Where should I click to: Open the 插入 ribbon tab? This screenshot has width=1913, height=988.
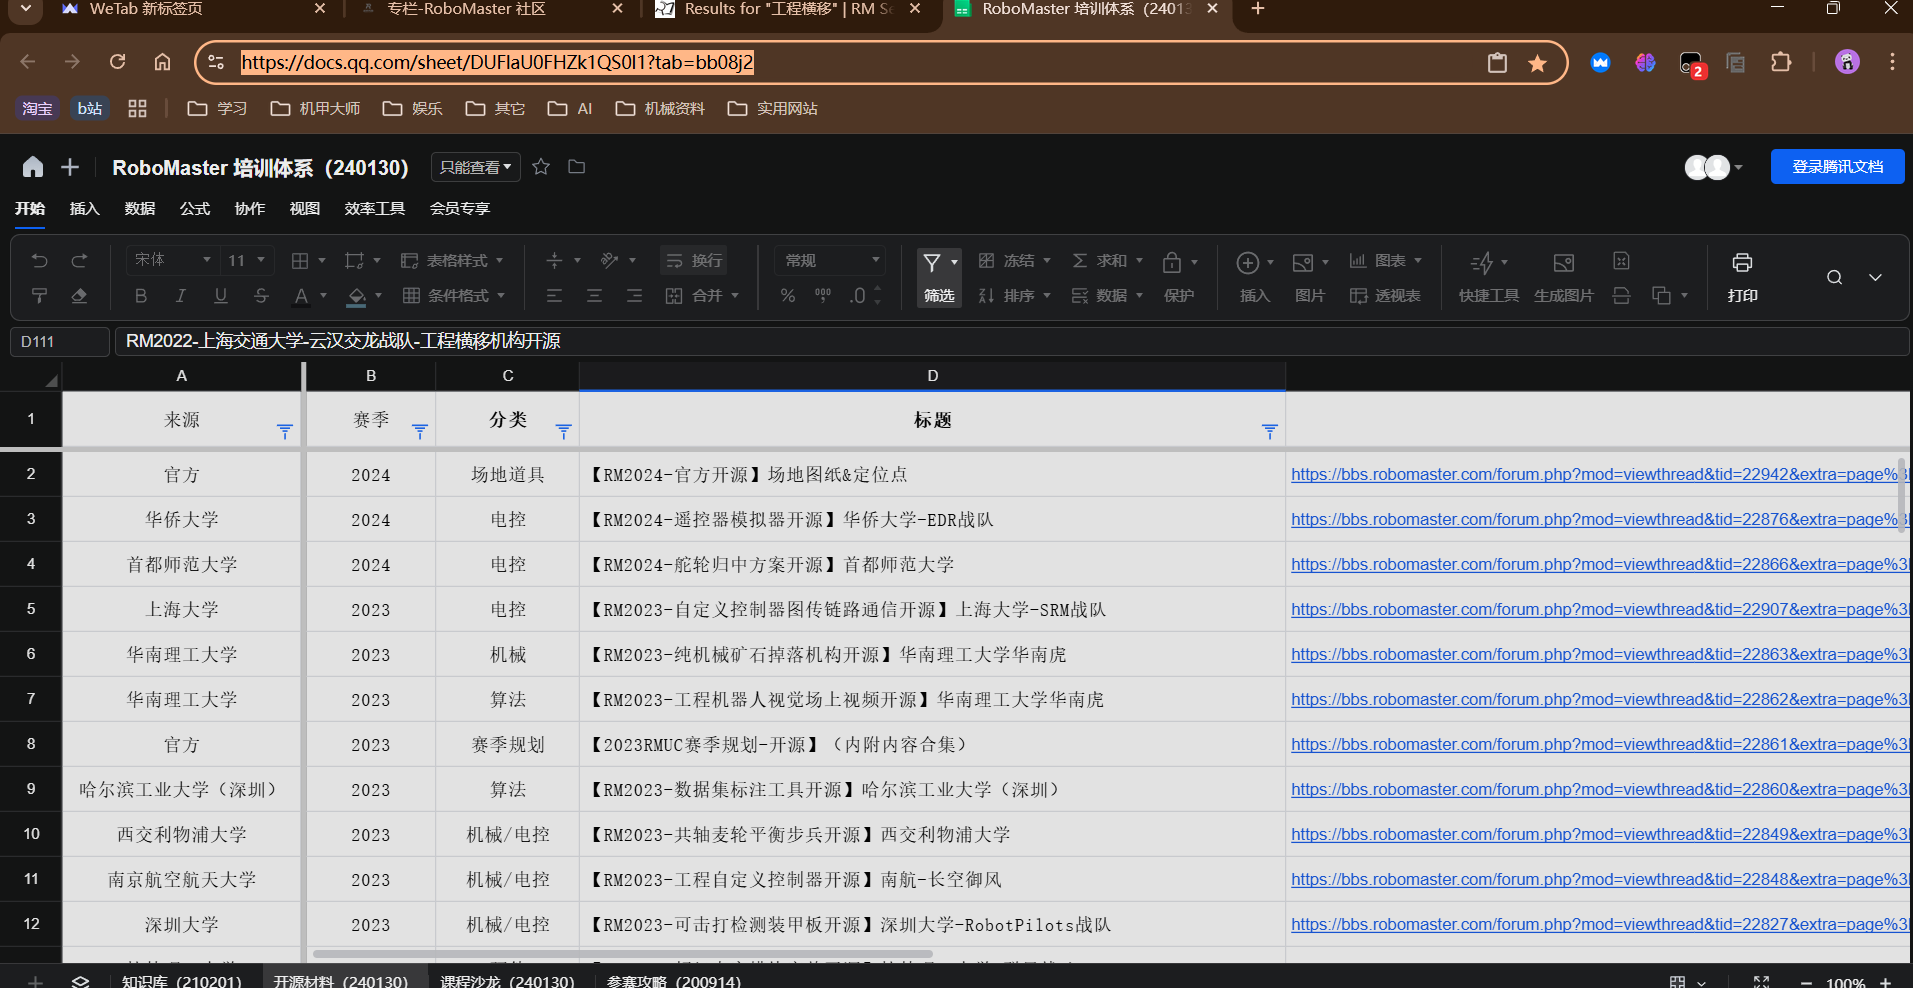point(85,208)
